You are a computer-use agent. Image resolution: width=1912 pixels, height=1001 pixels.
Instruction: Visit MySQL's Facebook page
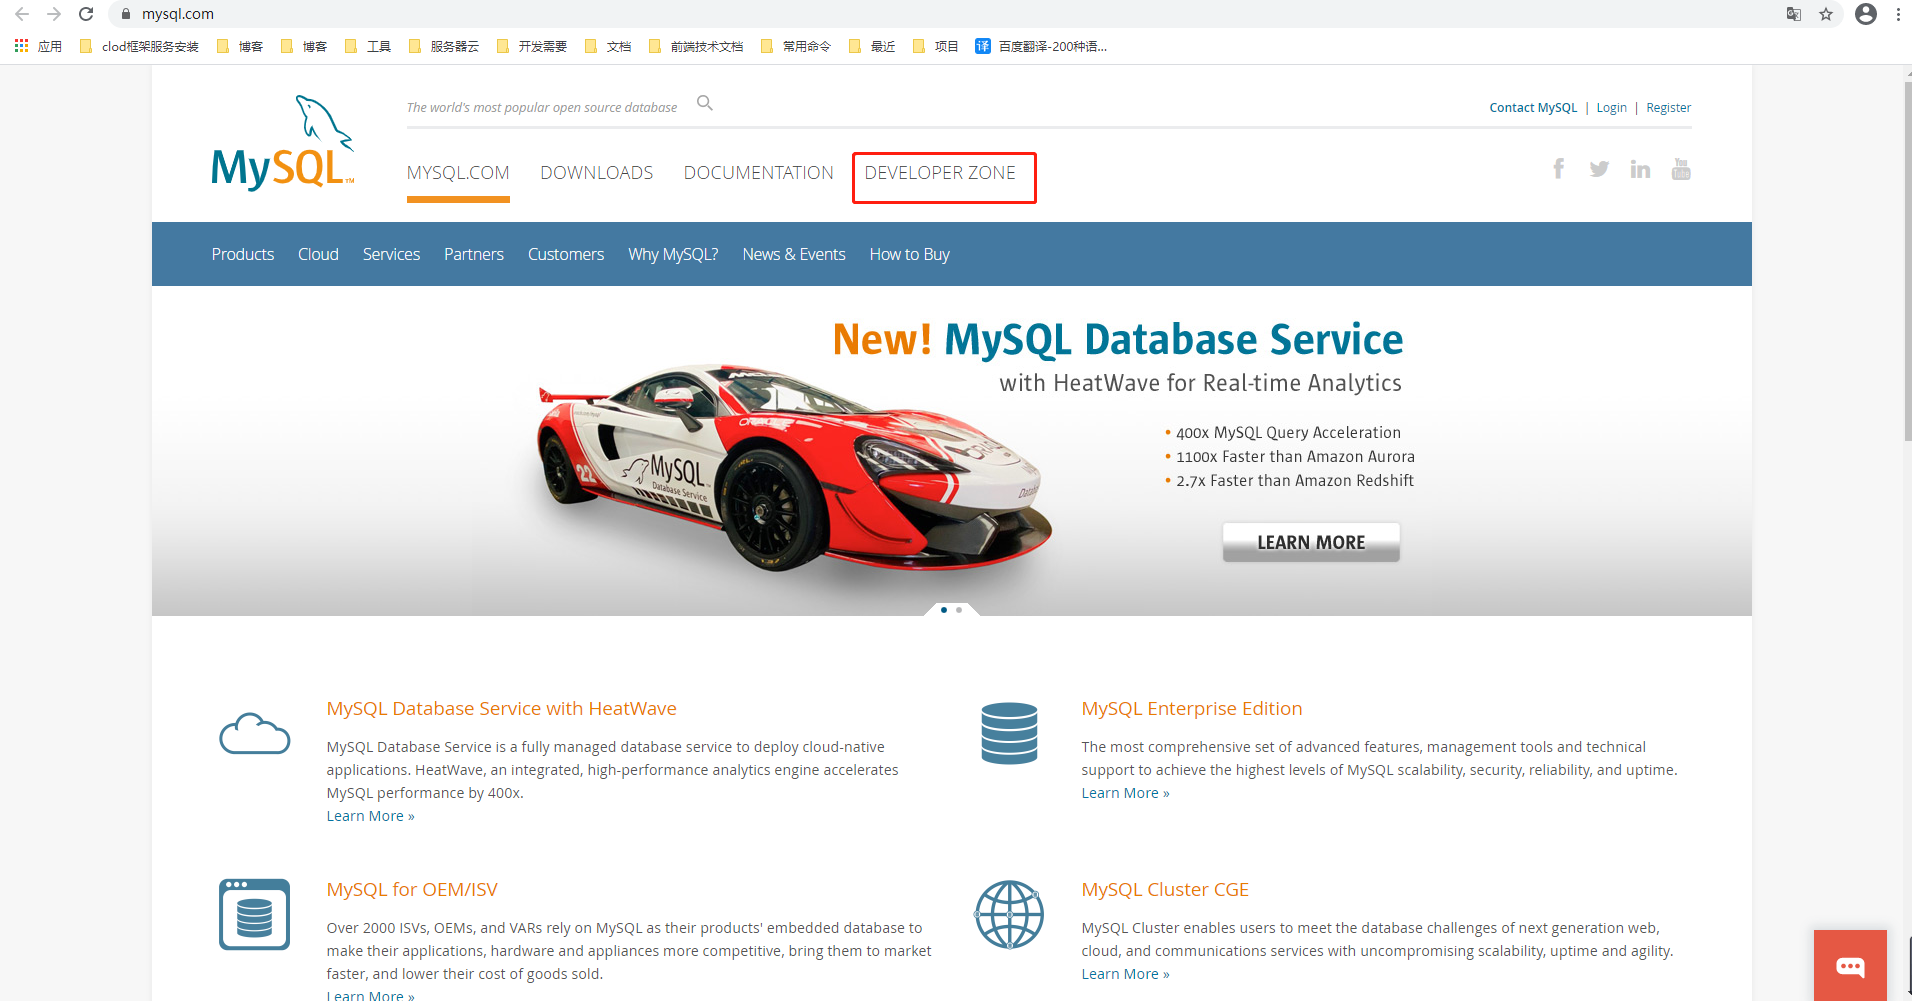[x=1558, y=168]
